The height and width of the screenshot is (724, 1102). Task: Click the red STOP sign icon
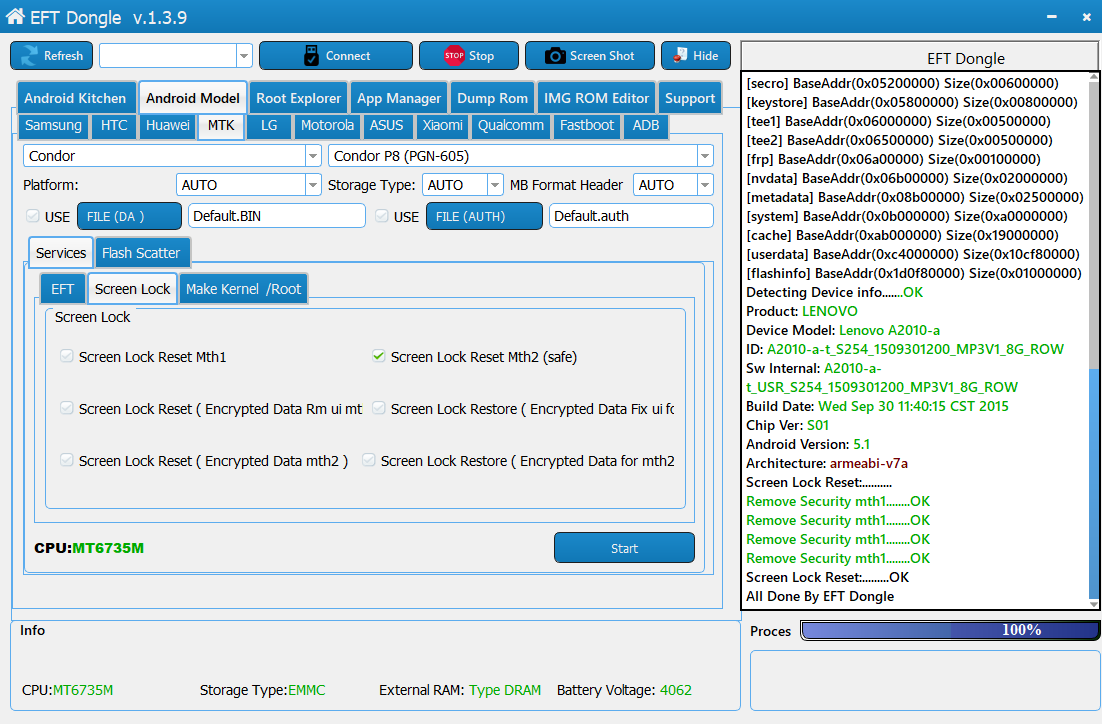click(454, 56)
